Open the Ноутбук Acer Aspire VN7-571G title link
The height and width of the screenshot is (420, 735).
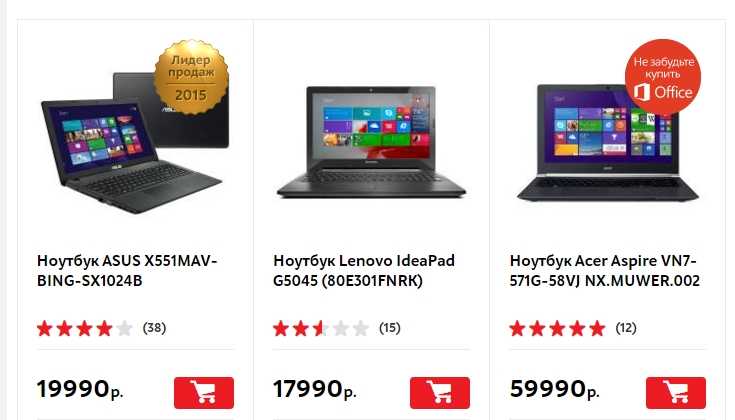pyautogui.click(x=605, y=270)
